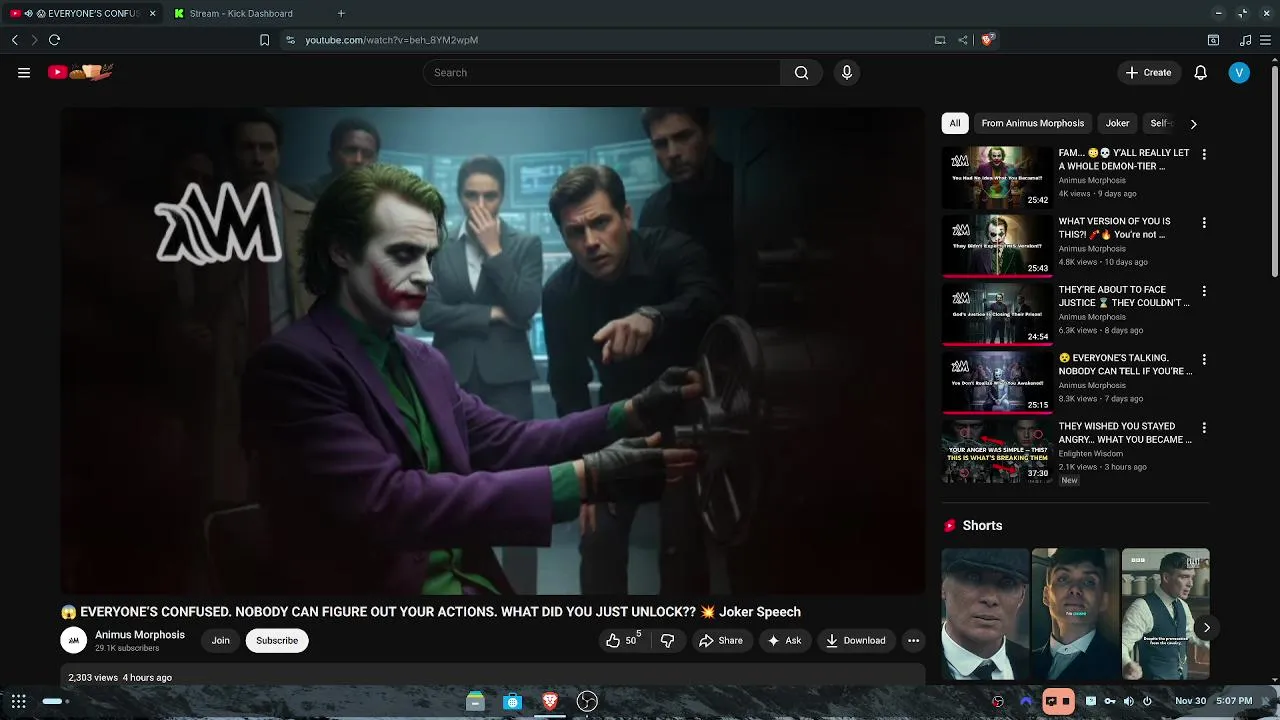Open options for 'EVERYONE'S TALKING' video
The height and width of the screenshot is (720, 1280).
coord(1204,359)
